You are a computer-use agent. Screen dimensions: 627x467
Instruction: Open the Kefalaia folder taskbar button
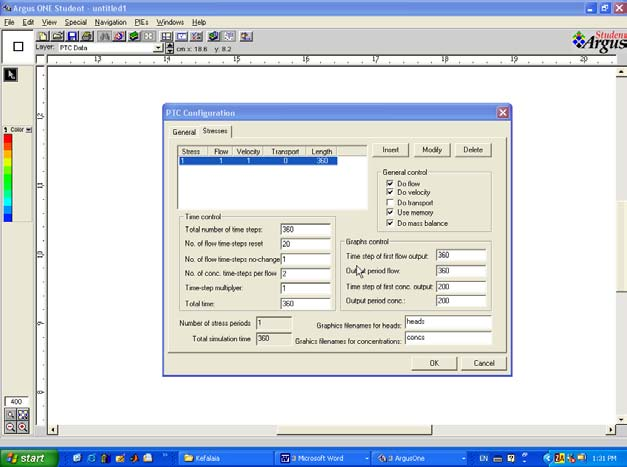coord(226,458)
